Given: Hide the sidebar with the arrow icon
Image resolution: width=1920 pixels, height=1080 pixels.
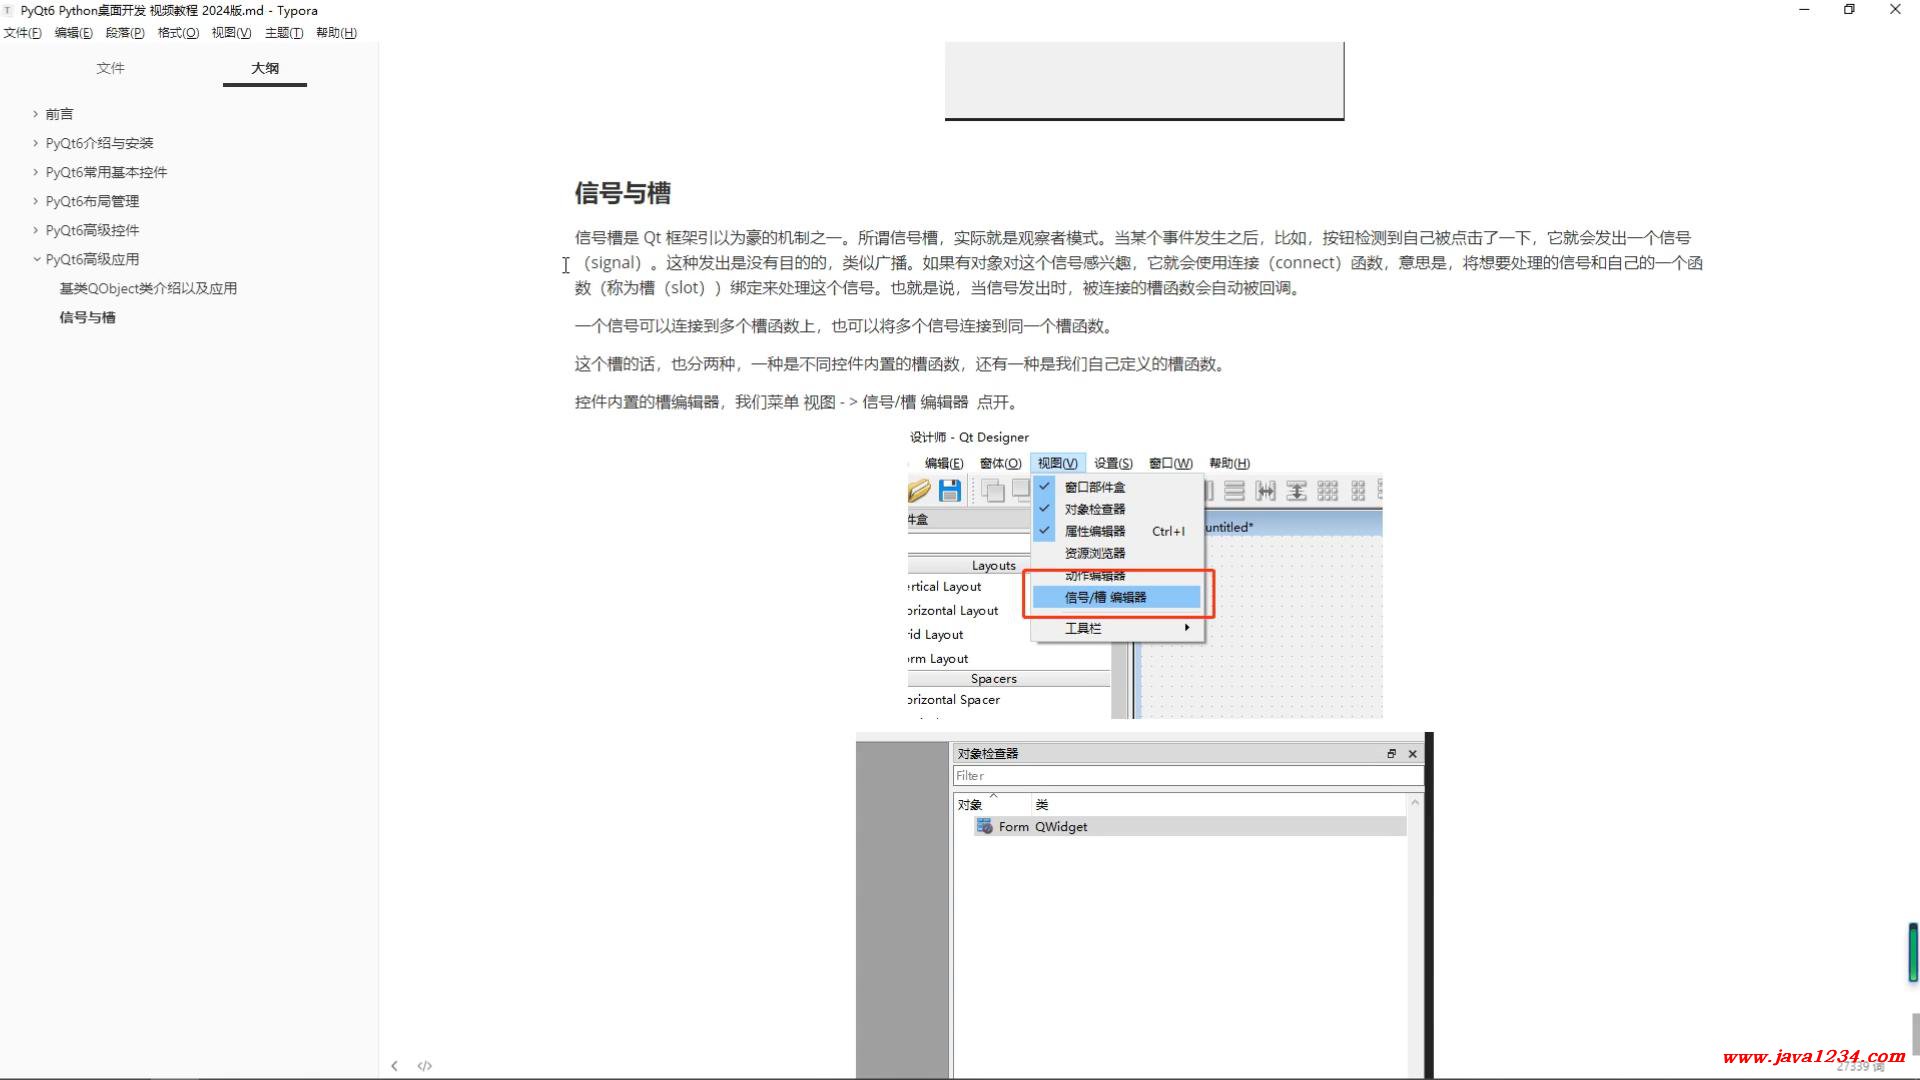Looking at the screenshot, I should click(394, 1066).
